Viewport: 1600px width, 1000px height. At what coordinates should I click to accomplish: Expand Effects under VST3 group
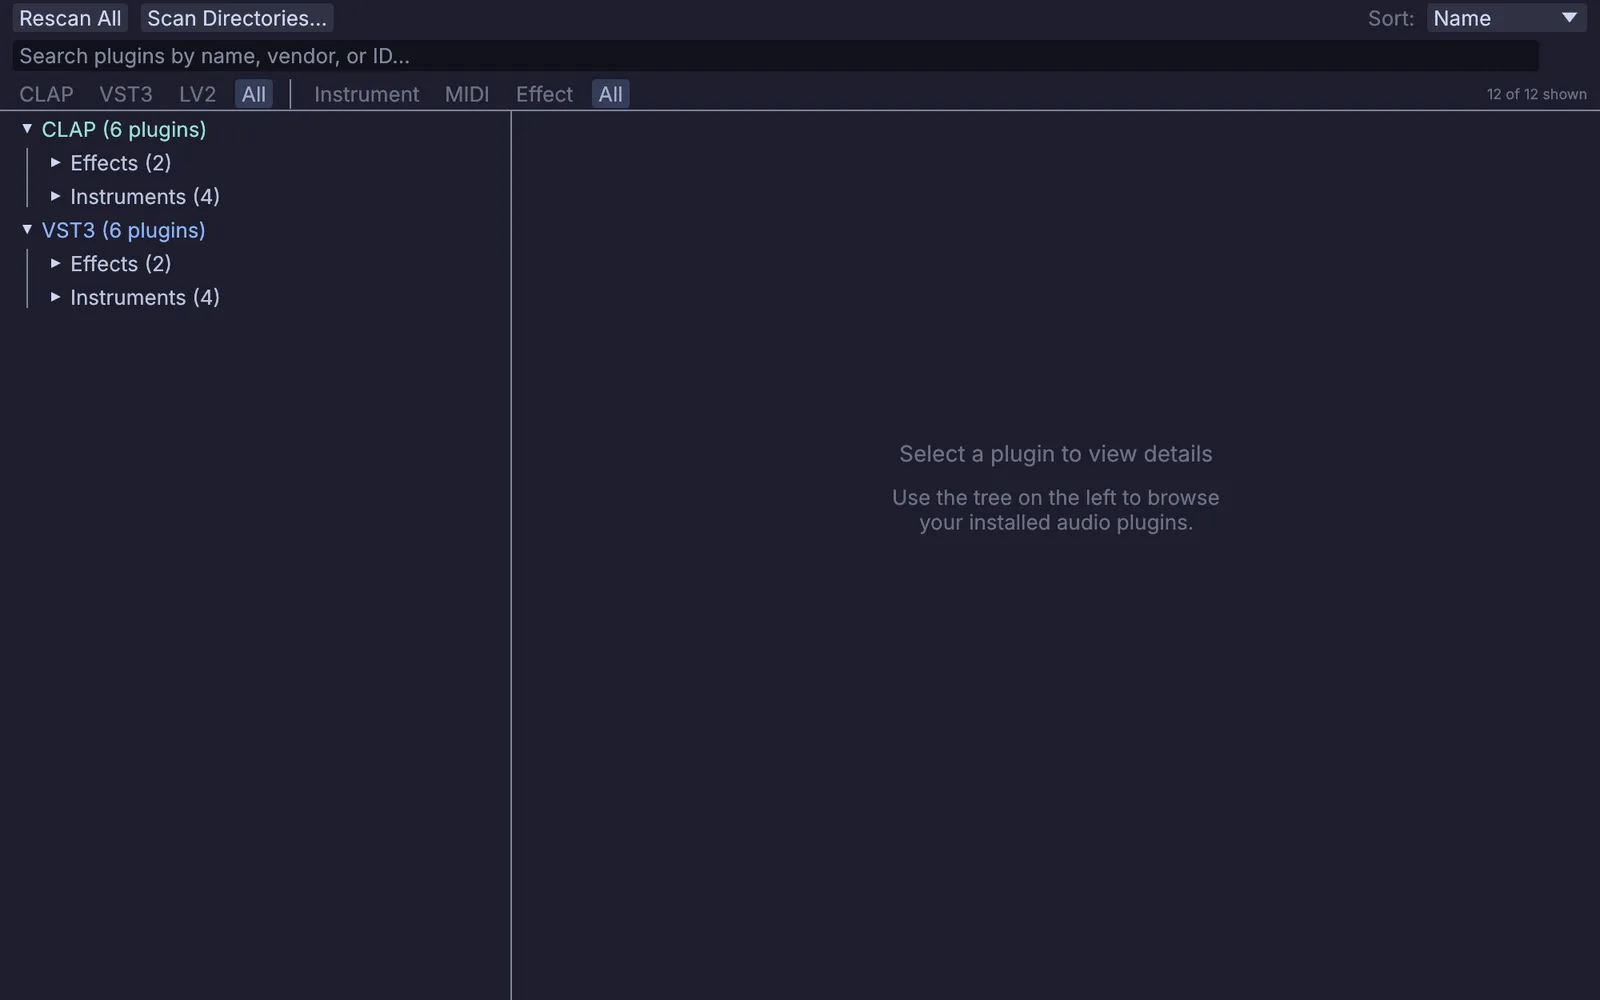(56, 263)
